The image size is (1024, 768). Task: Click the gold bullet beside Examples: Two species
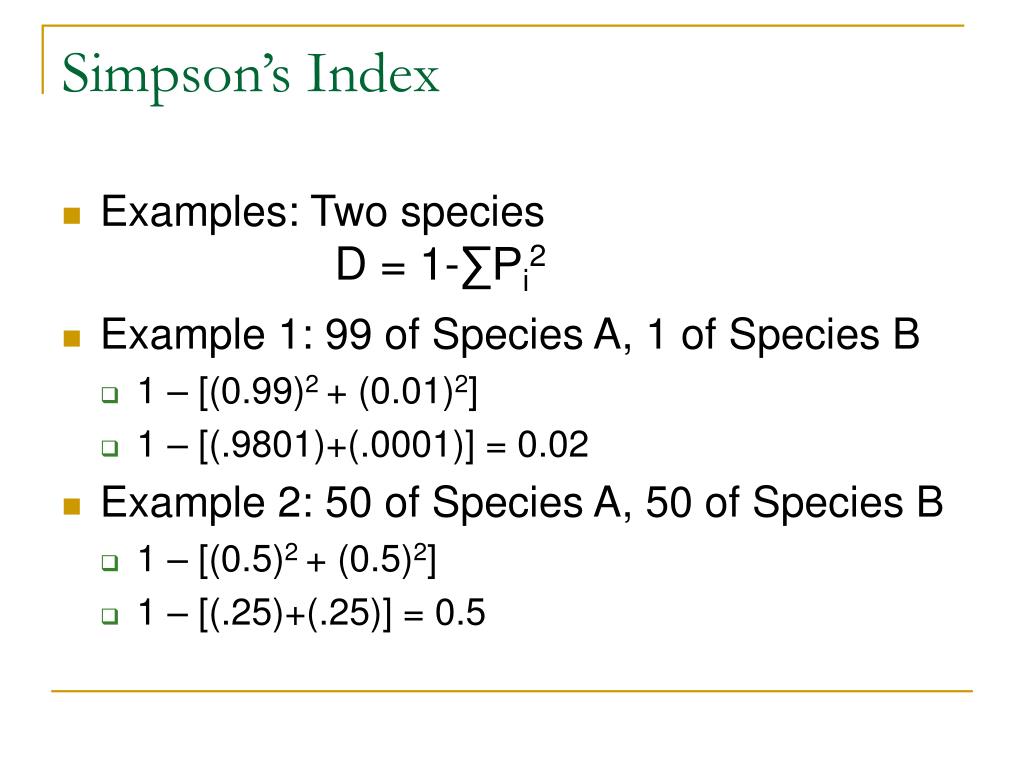[72, 216]
